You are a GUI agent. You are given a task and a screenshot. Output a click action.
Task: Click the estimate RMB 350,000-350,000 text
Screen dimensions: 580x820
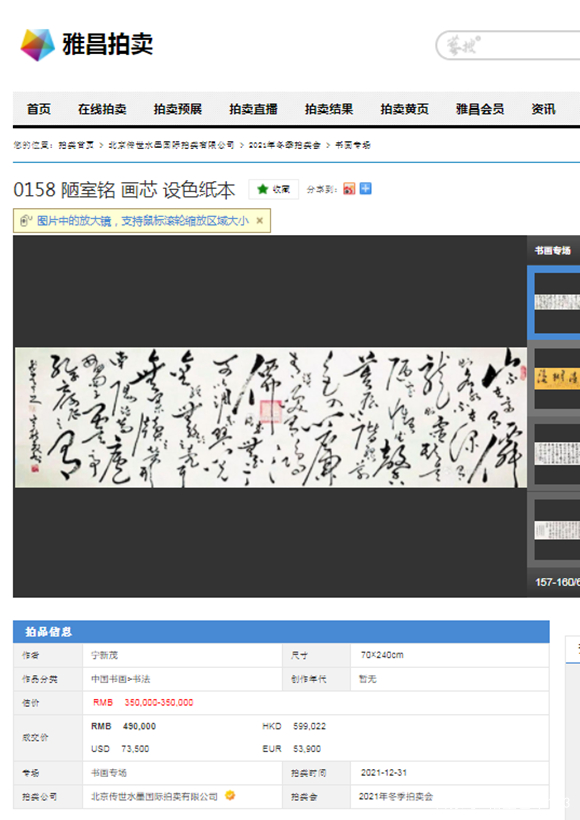pyautogui.click(x=143, y=702)
